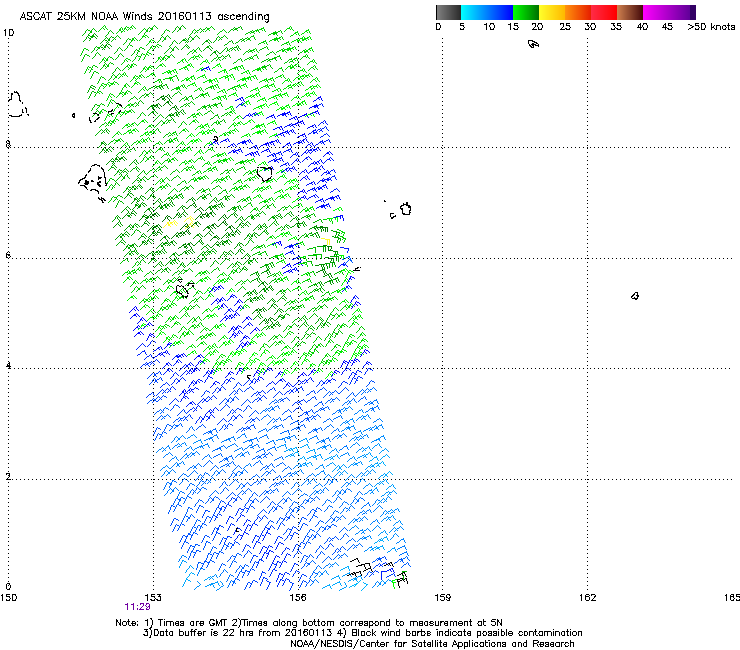740x650 pixels.
Task: Click the purple '11:29' pass time label
Action: click(137, 607)
